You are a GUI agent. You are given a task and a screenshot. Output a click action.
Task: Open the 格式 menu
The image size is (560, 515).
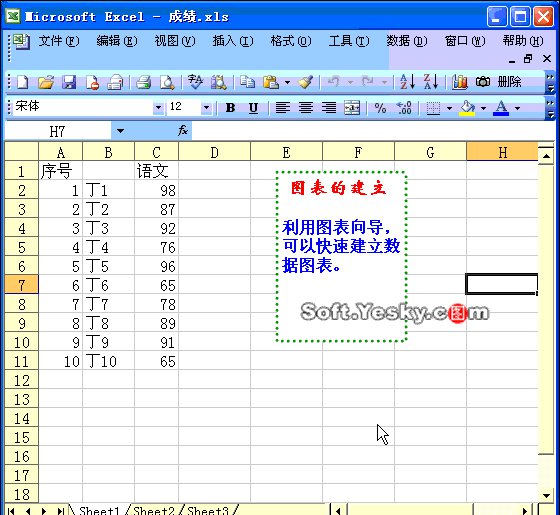pyautogui.click(x=291, y=41)
